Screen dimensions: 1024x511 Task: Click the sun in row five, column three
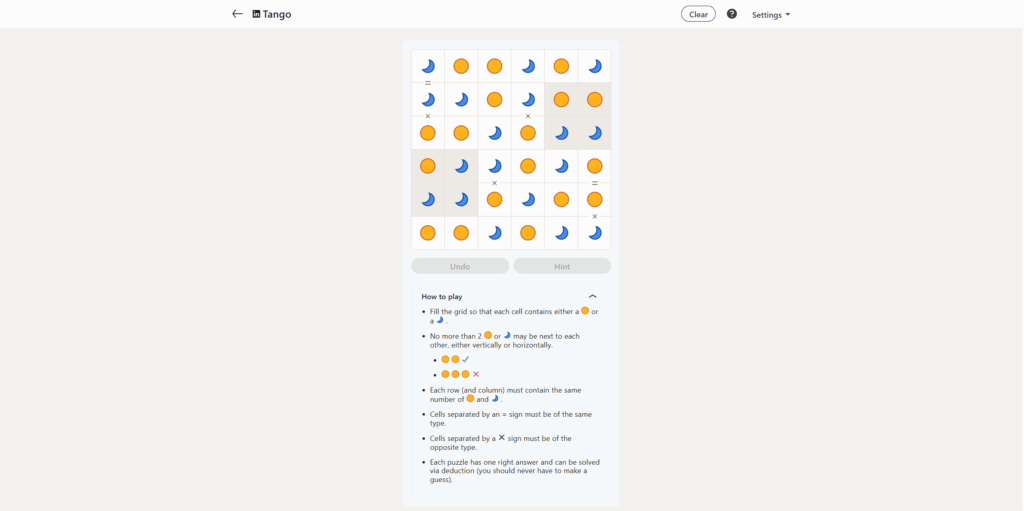[x=494, y=200]
